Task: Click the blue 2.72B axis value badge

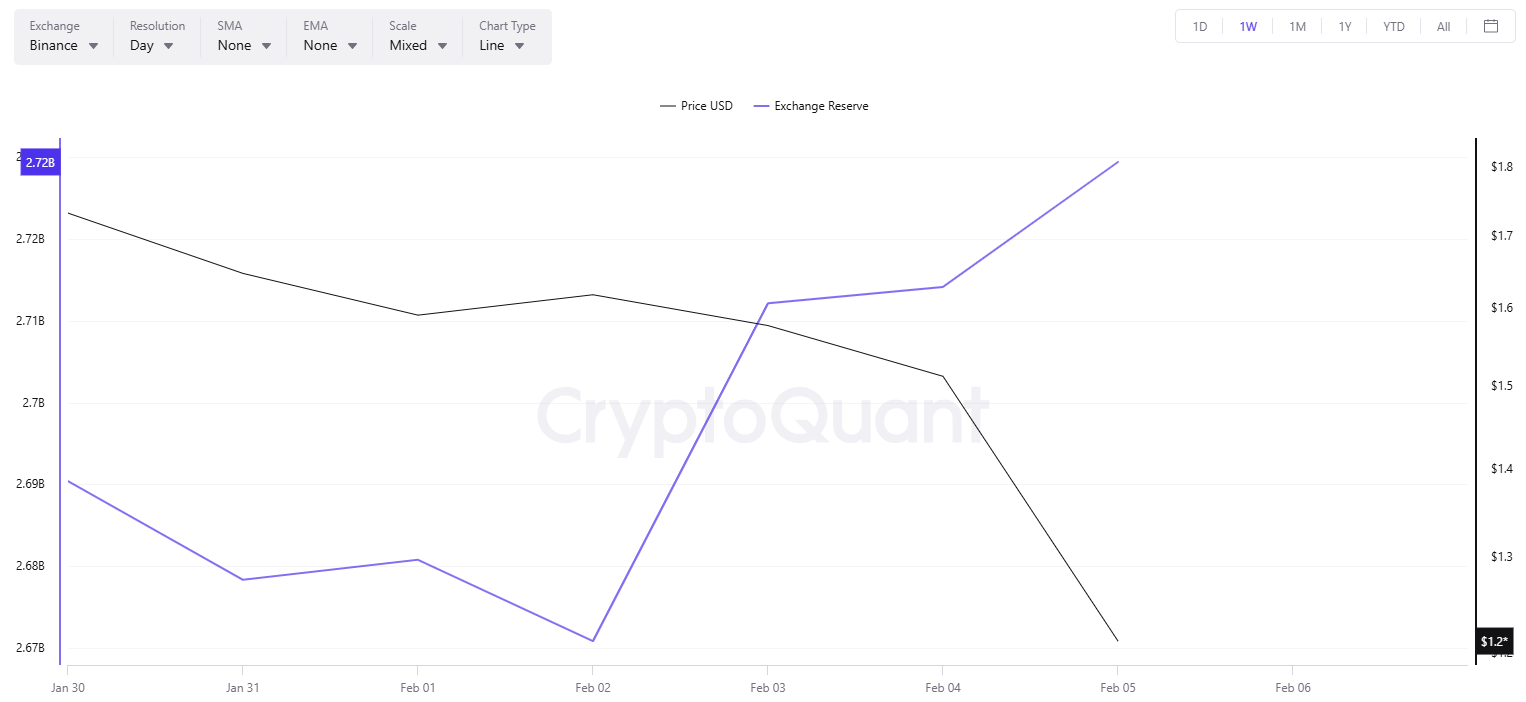Action: 39,161
